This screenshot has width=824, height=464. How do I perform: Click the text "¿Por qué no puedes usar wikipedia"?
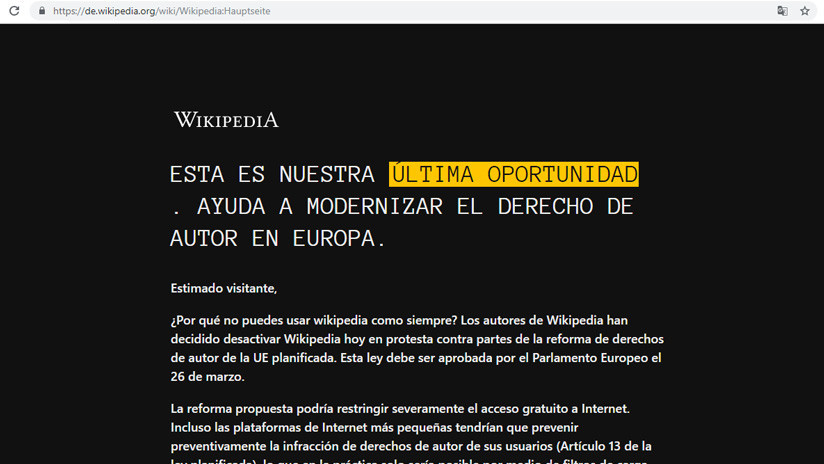270,321
